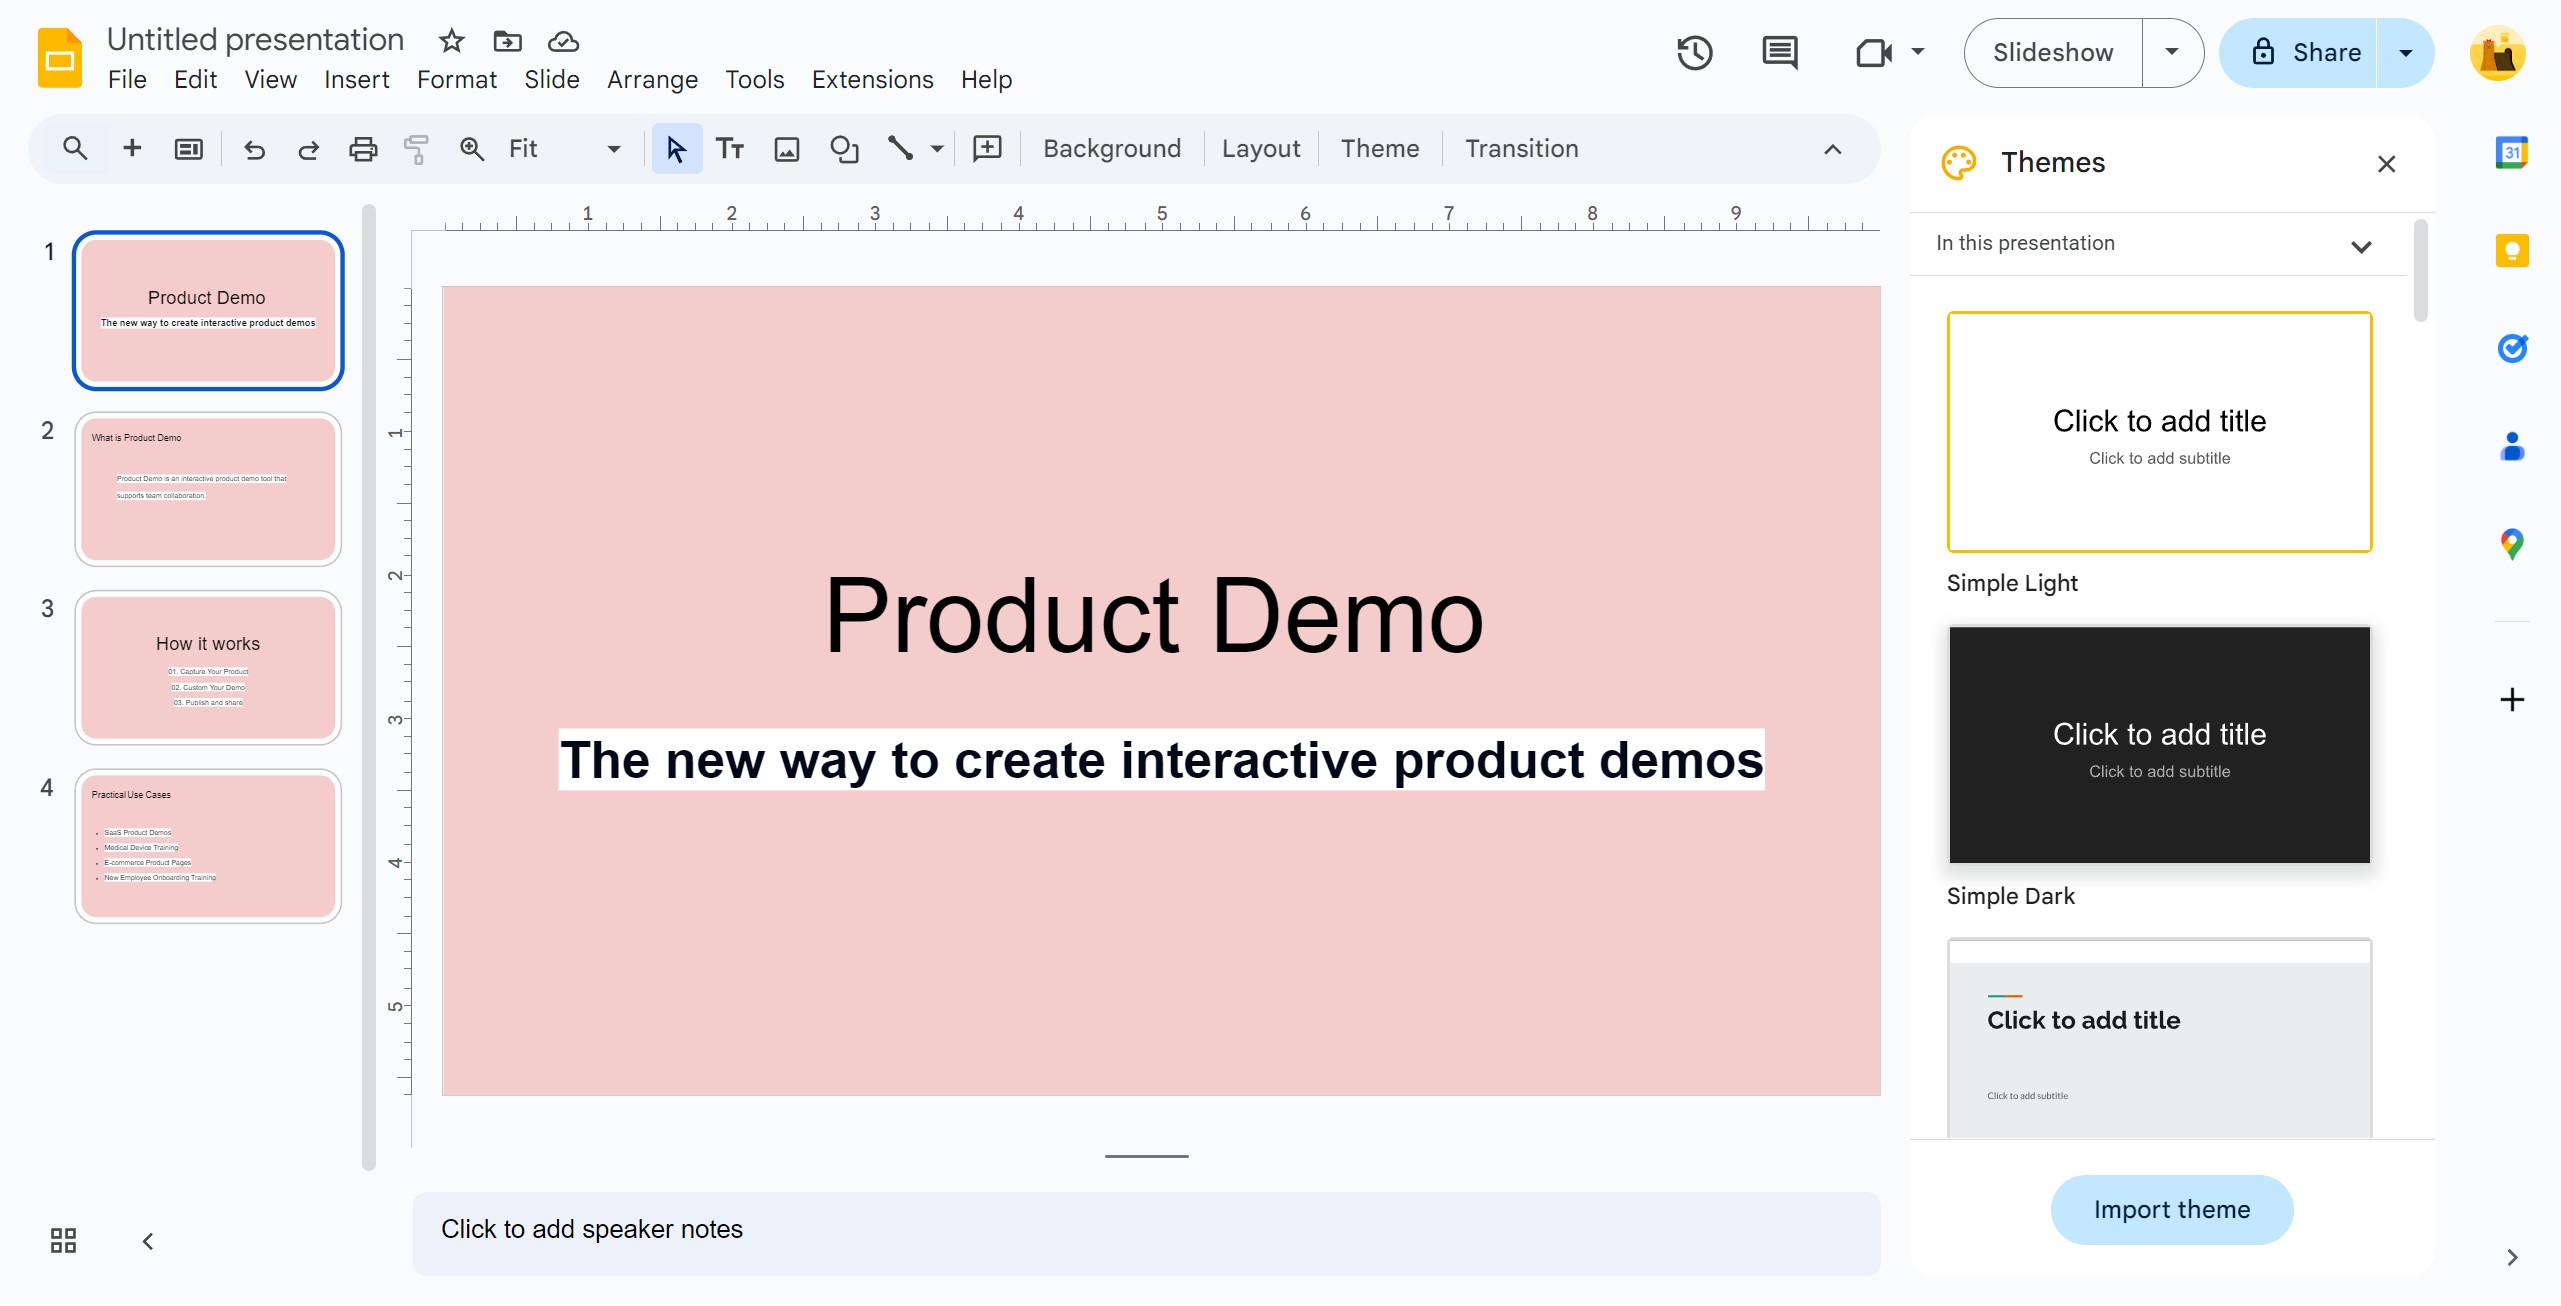Open the Arrange menu
Screen dimensions: 2561x1306
pos(652,80)
